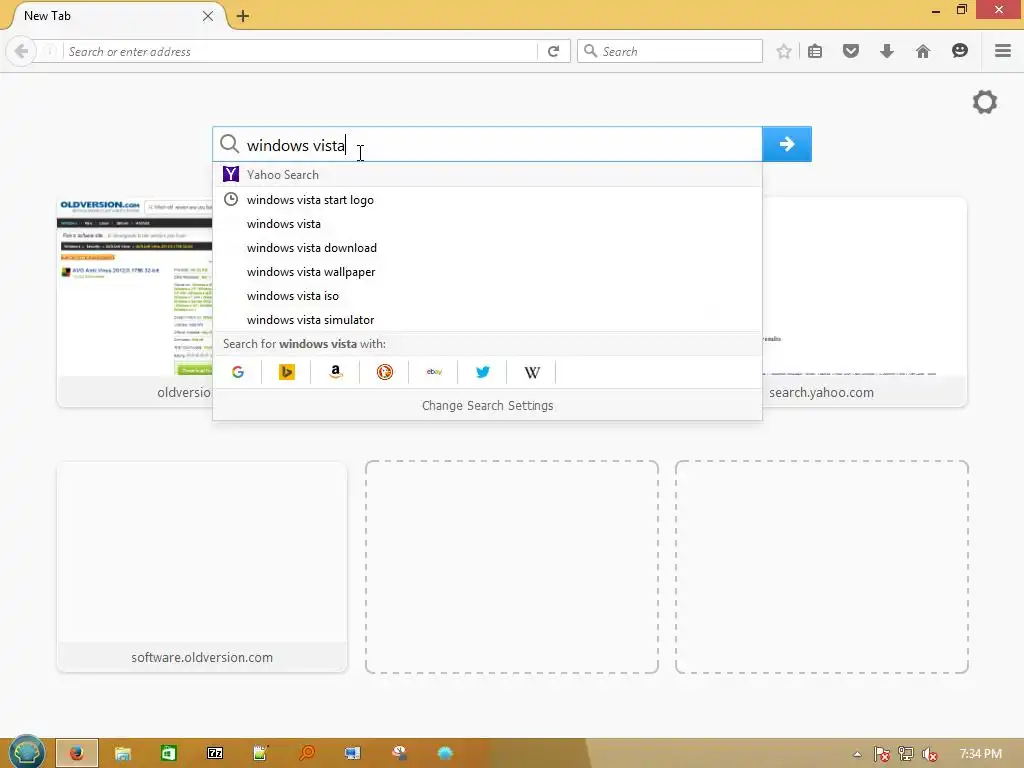Show bookmarks list icon

tap(815, 51)
